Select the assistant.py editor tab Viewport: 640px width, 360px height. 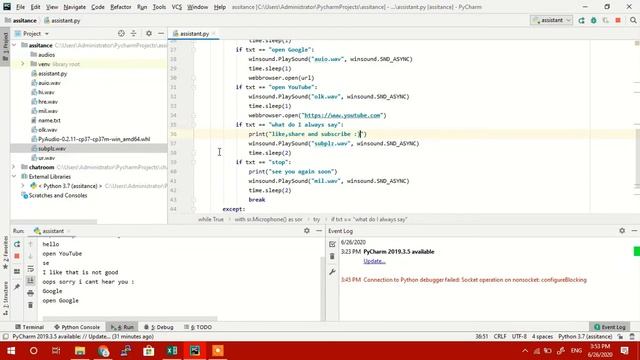pyautogui.click(x=194, y=33)
